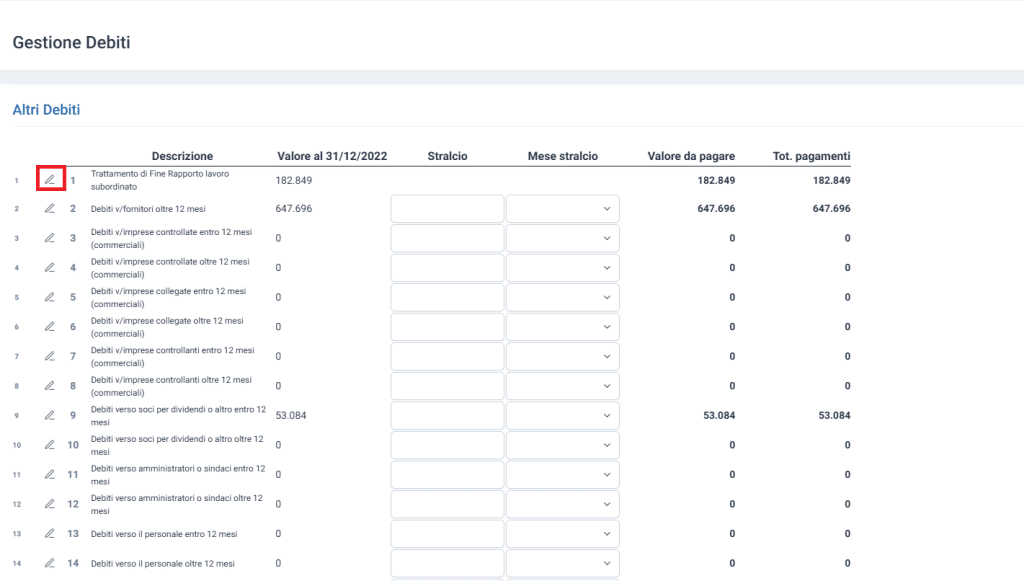Image resolution: width=1024 pixels, height=581 pixels.
Task: Edit row 13 Debiti verso il personale entro
Action: (x=49, y=534)
